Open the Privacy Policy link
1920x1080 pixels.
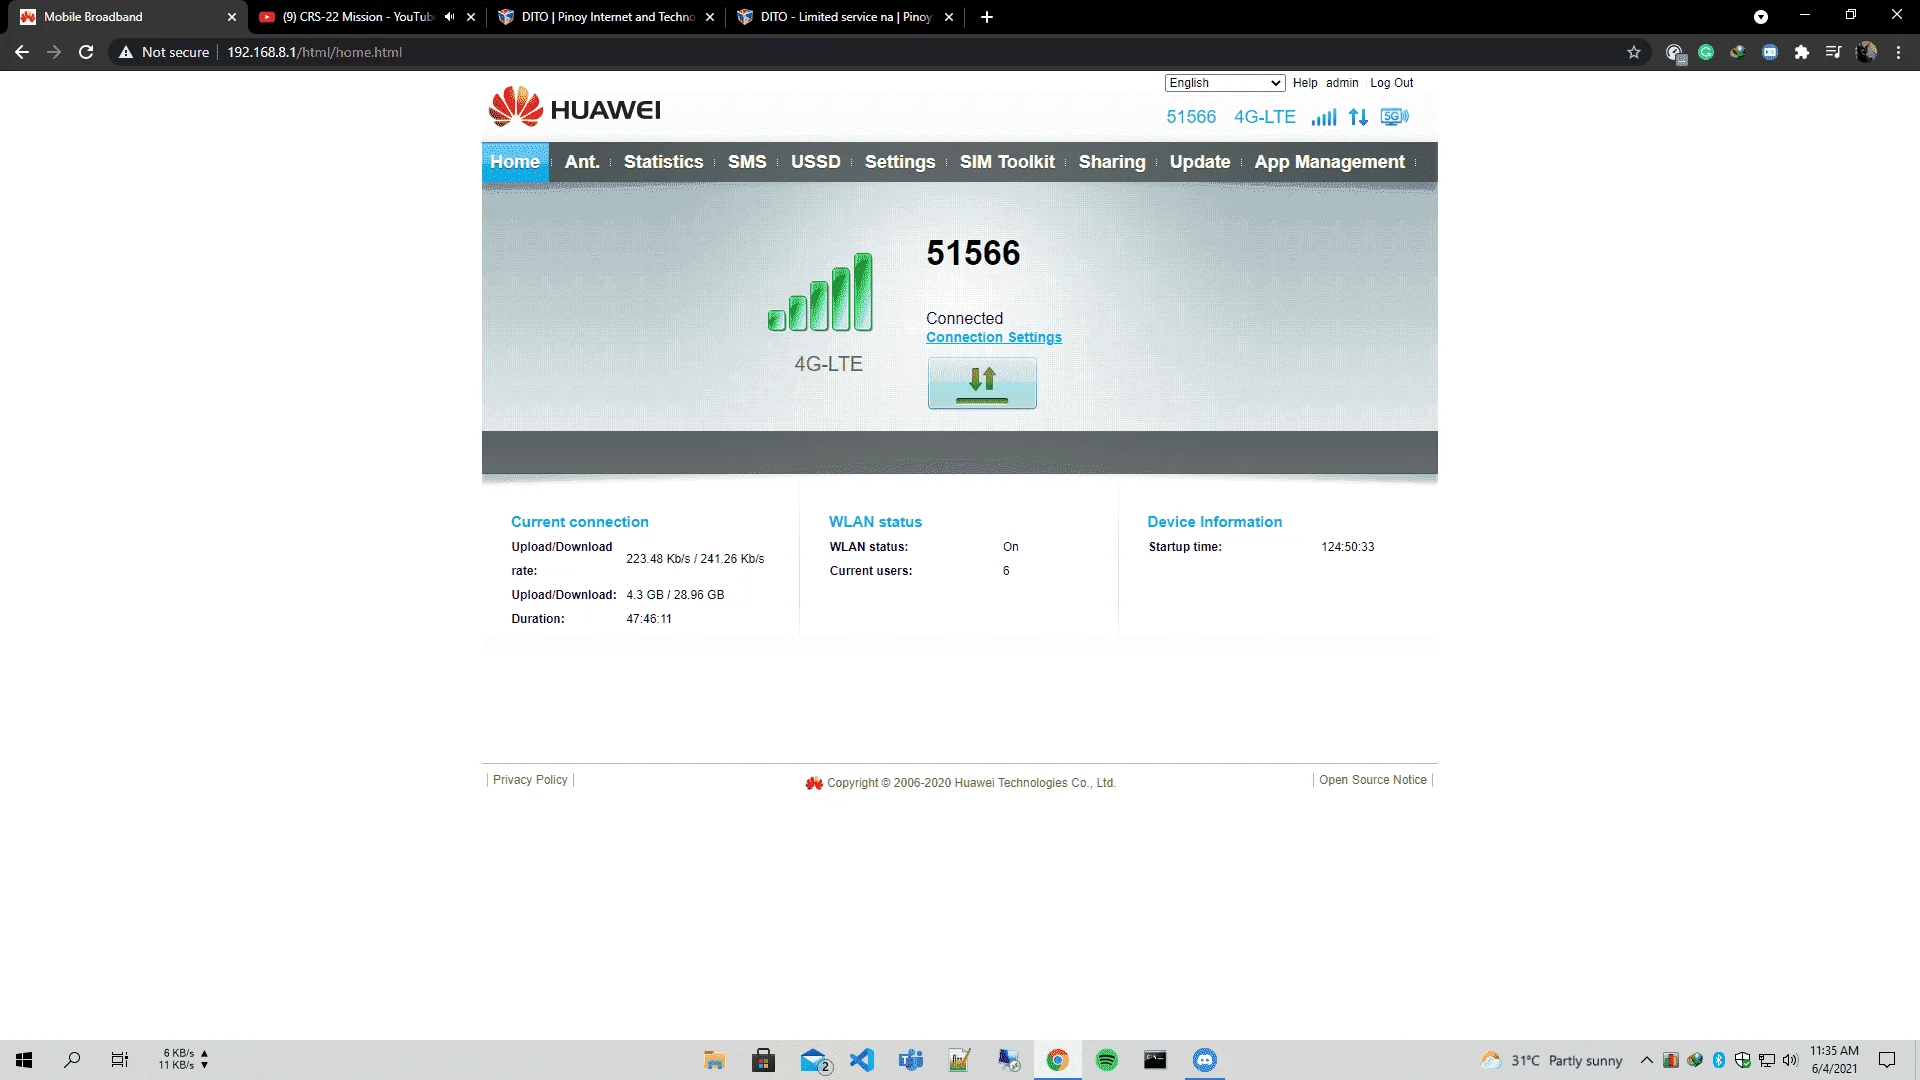pyautogui.click(x=530, y=780)
